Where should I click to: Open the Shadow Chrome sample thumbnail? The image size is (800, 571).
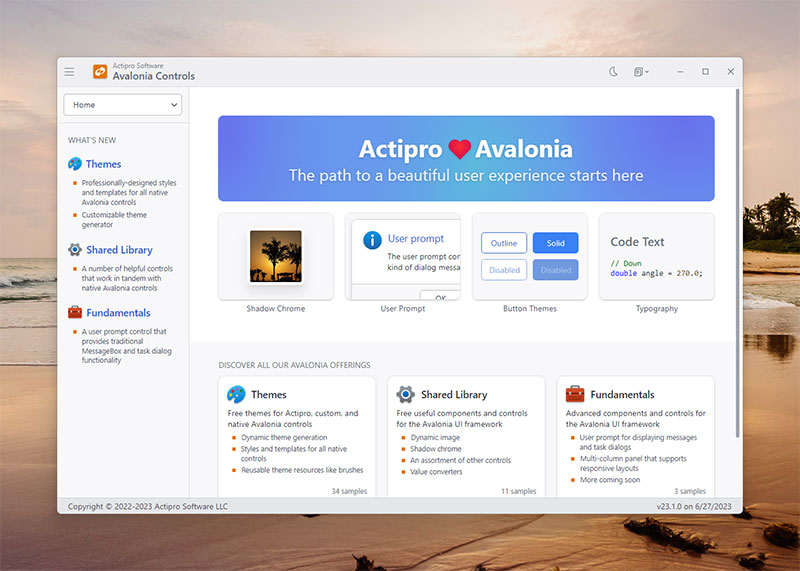click(x=276, y=256)
